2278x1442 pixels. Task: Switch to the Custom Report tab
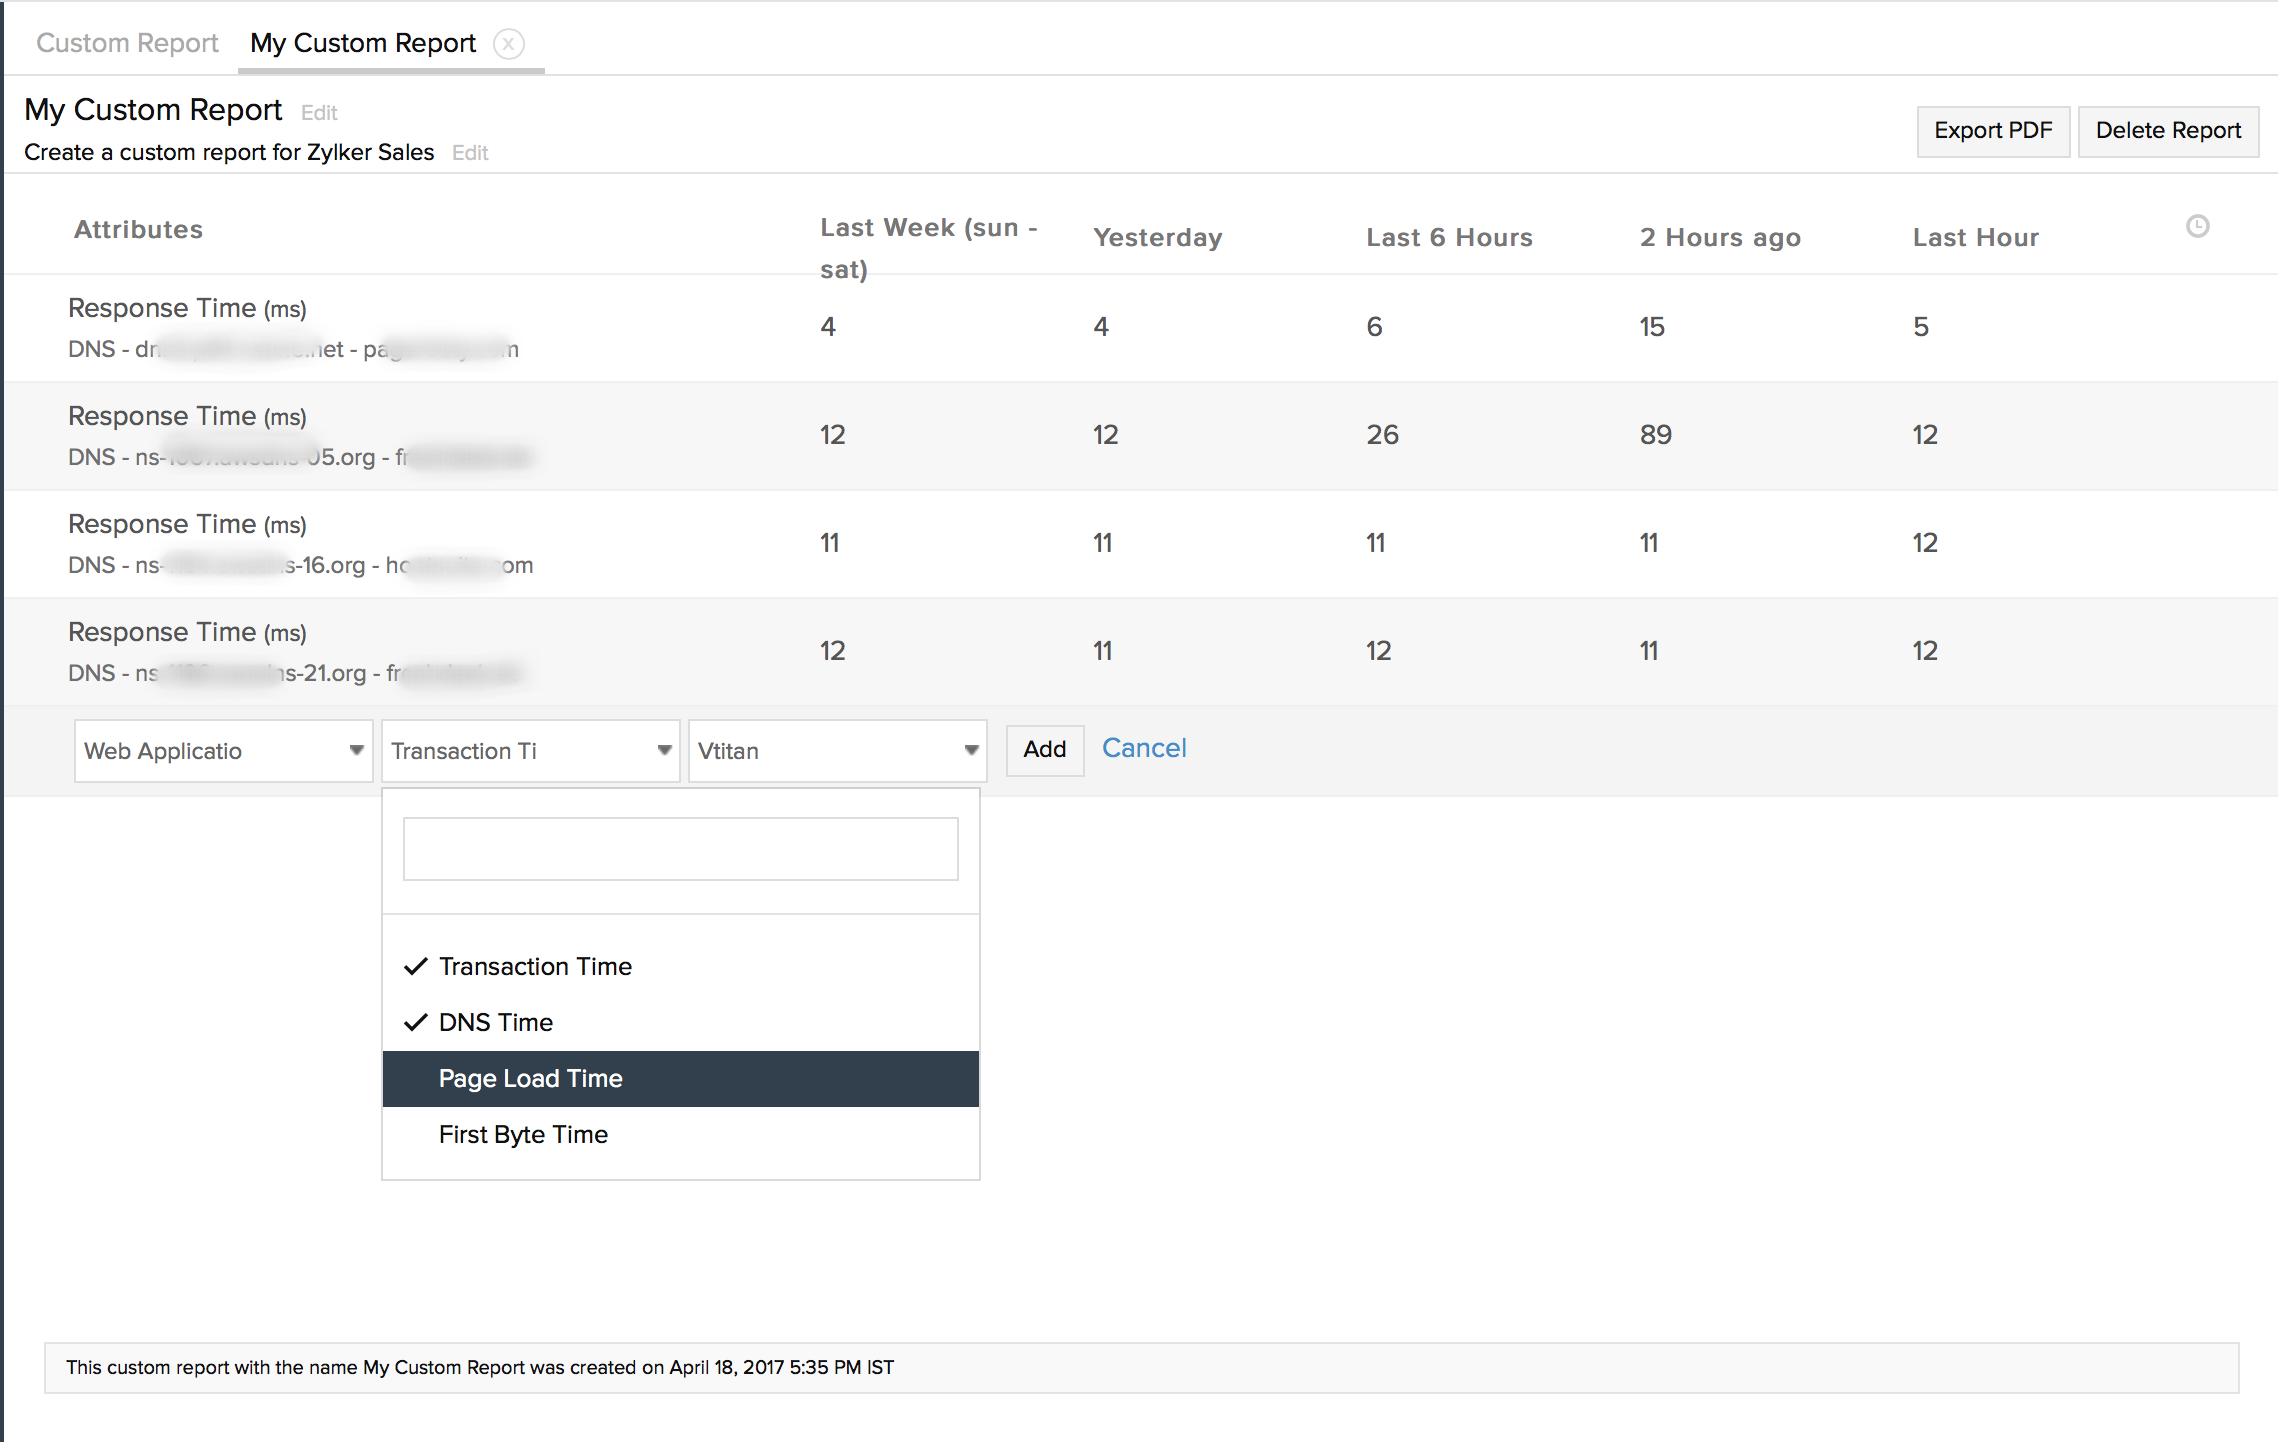pos(127,43)
